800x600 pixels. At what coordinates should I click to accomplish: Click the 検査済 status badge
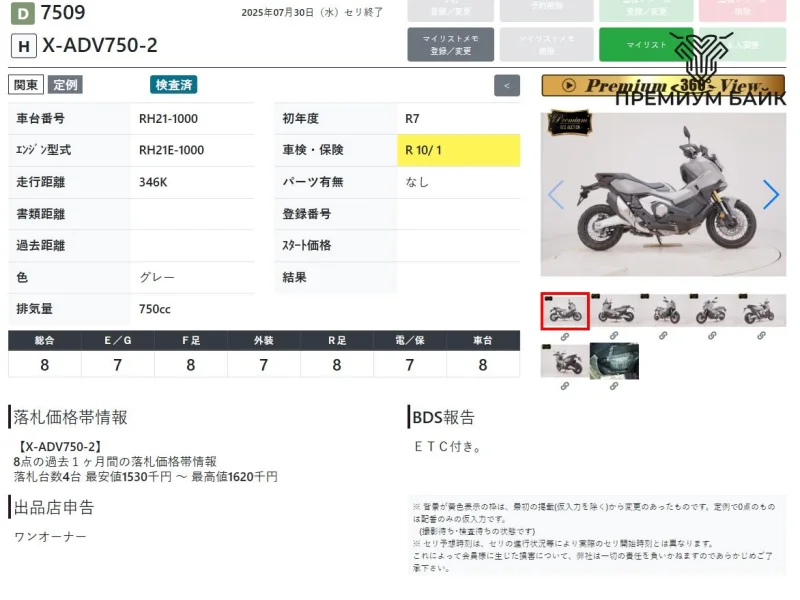coord(174,85)
